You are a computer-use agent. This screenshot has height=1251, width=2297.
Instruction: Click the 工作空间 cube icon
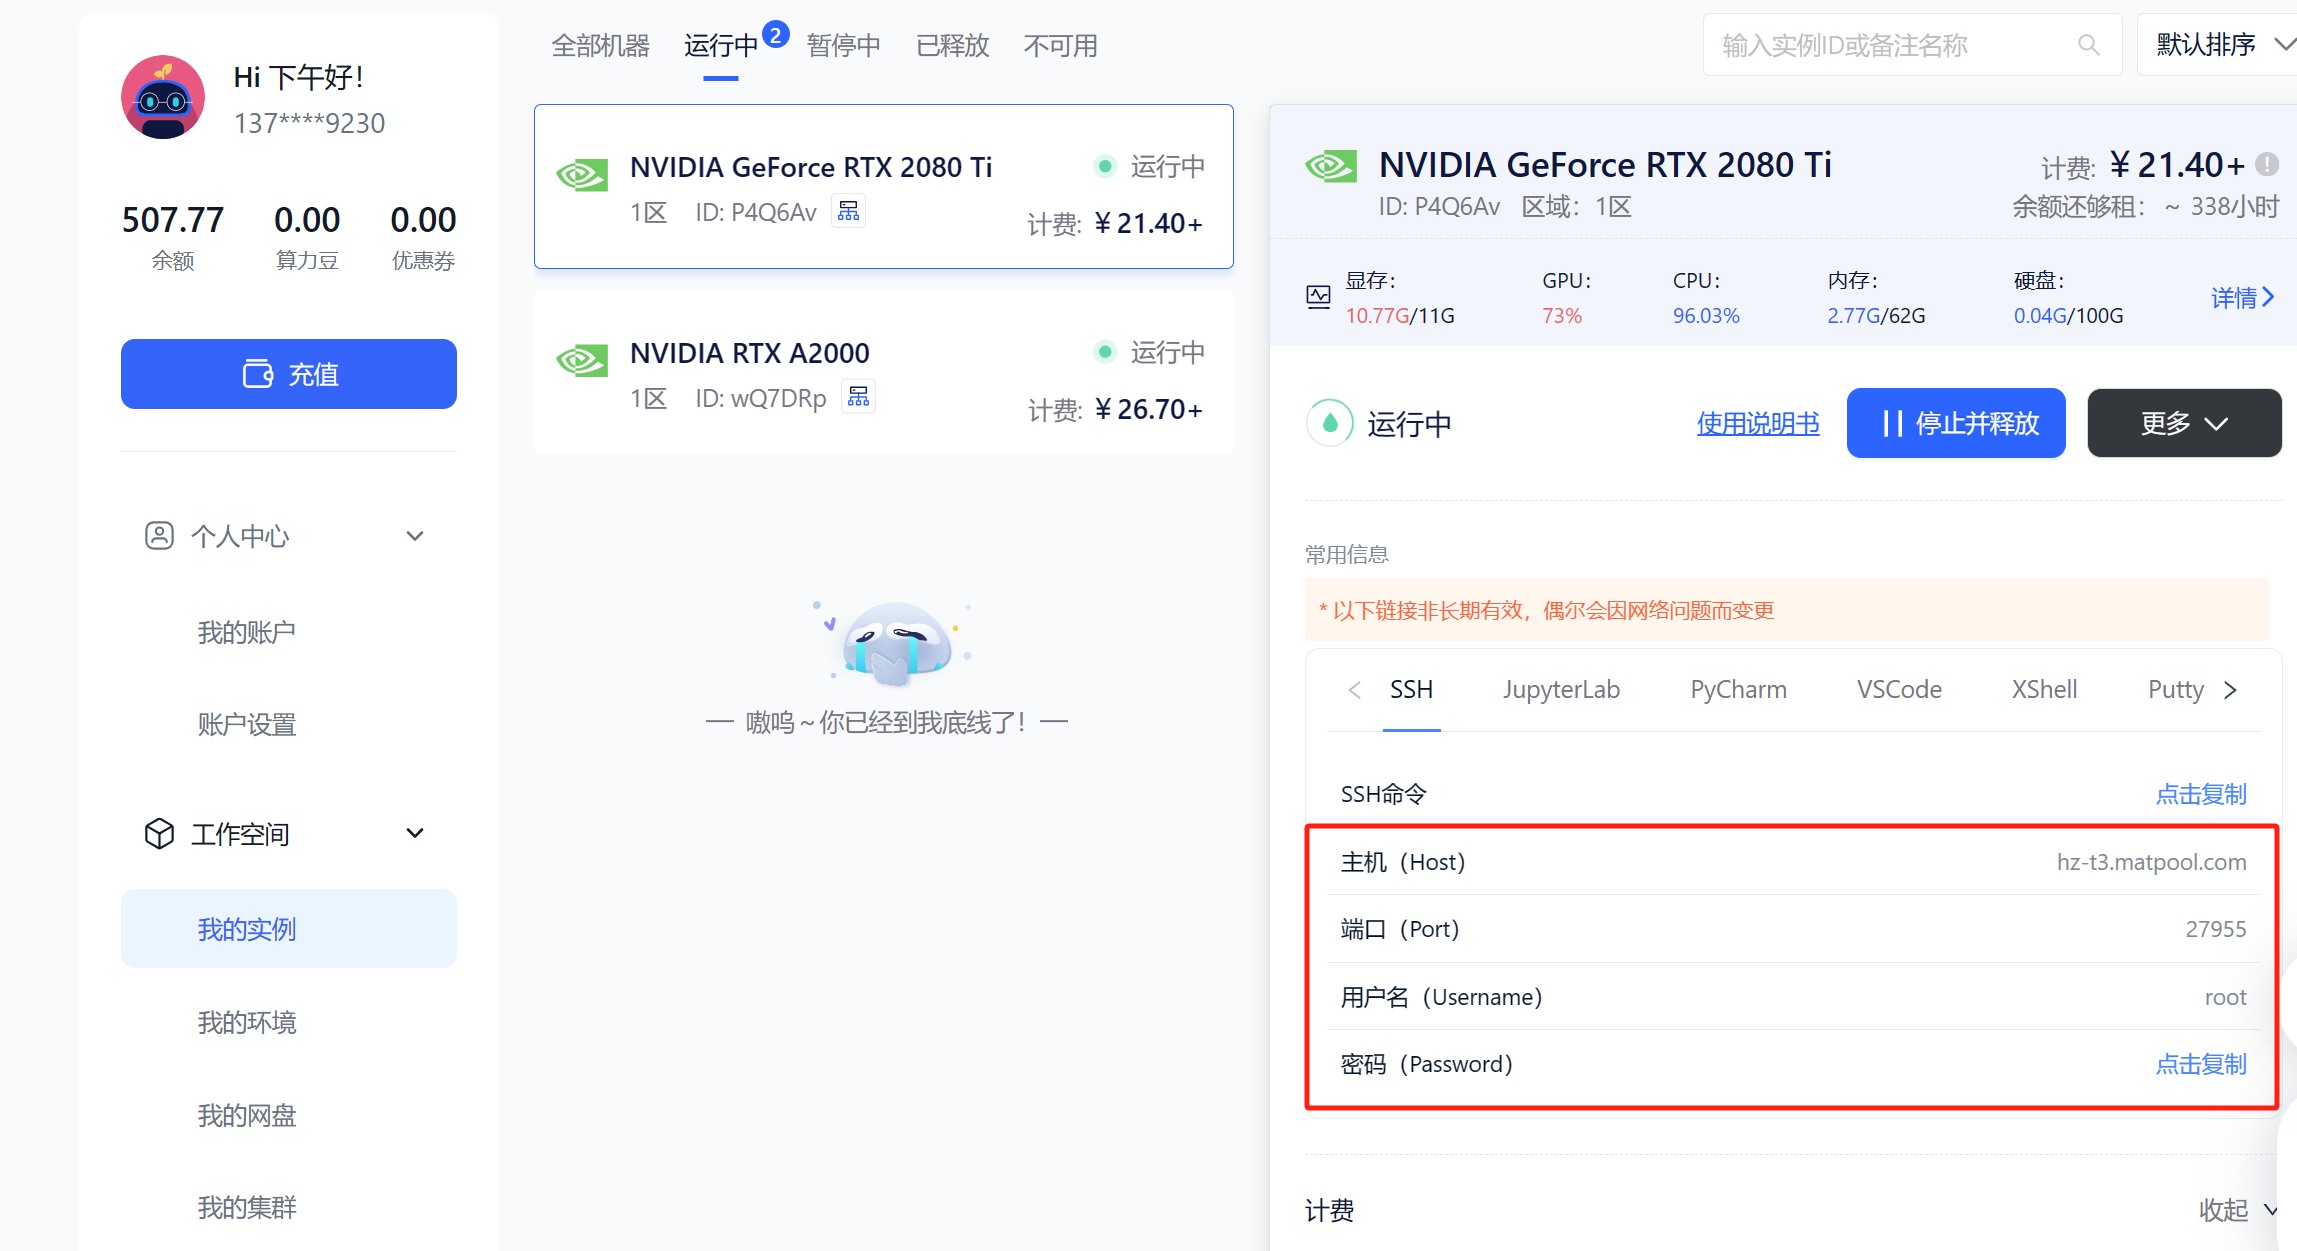coord(159,833)
